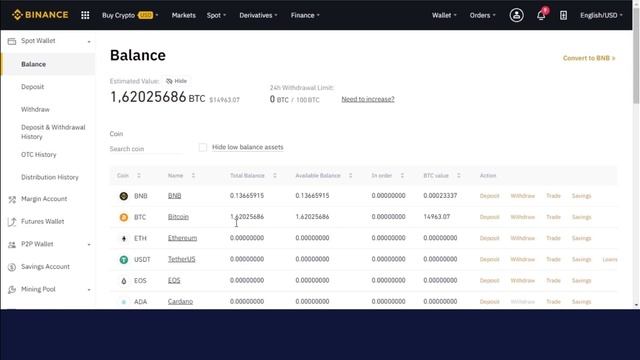Click Trade in the ETH row

tap(553, 238)
